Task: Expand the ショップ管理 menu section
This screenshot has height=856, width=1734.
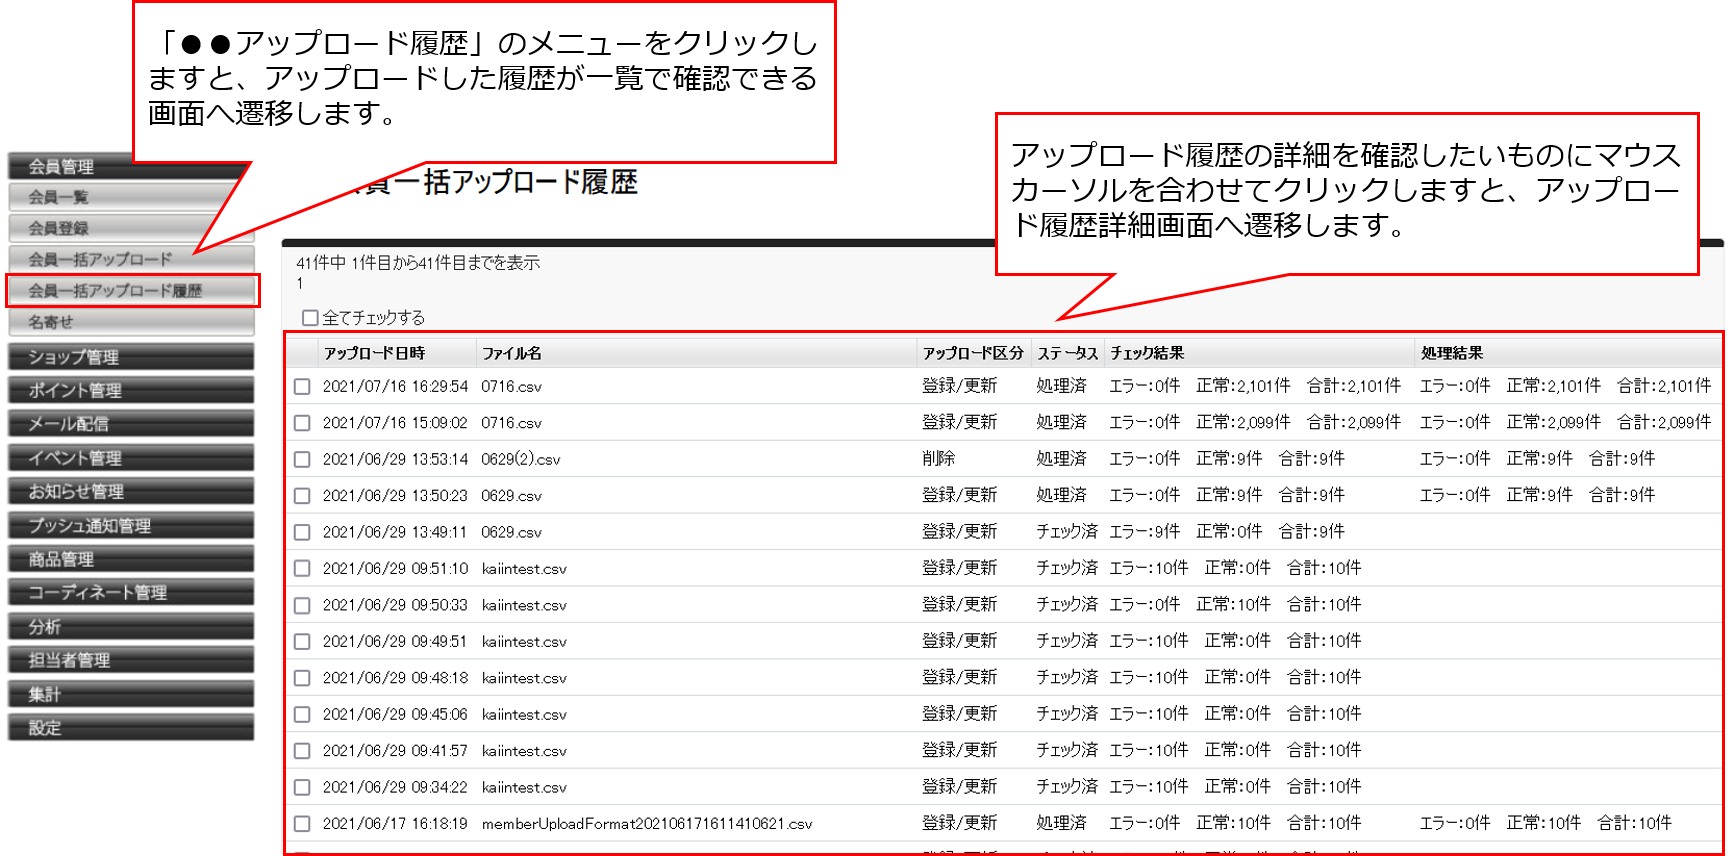Action: tap(131, 357)
